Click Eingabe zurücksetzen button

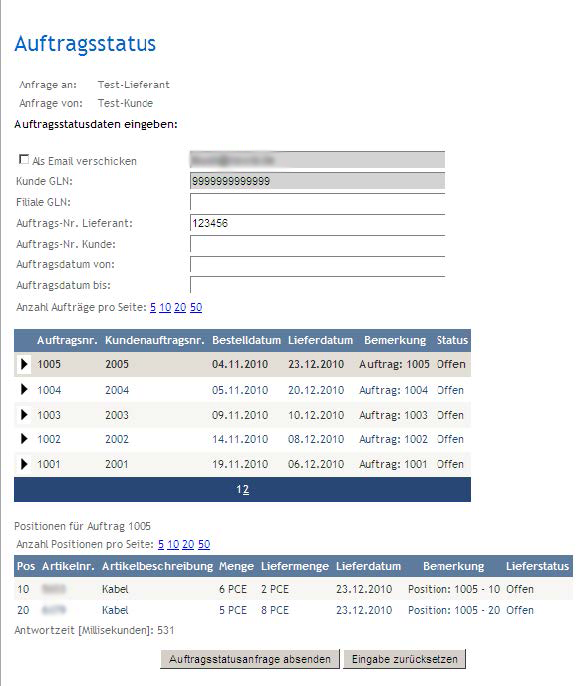tap(405, 659)
